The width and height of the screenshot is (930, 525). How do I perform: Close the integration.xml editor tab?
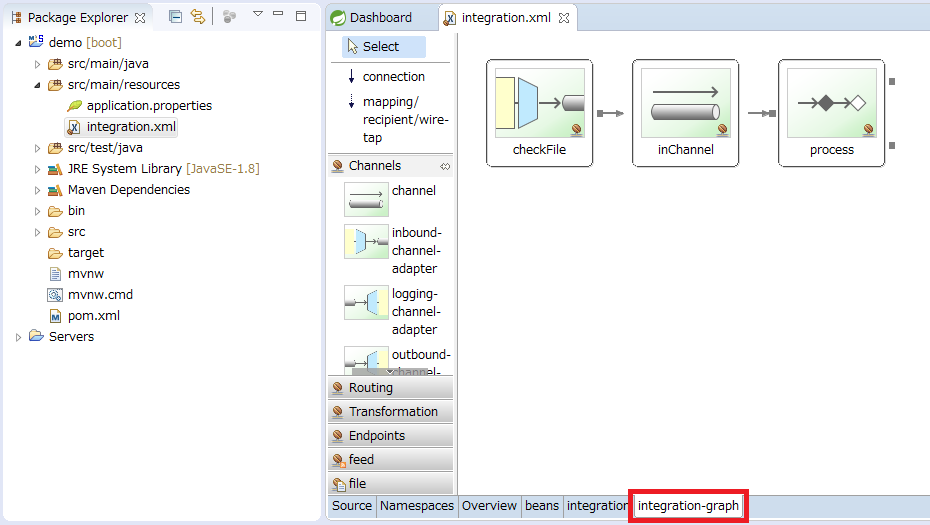point(564,18)
